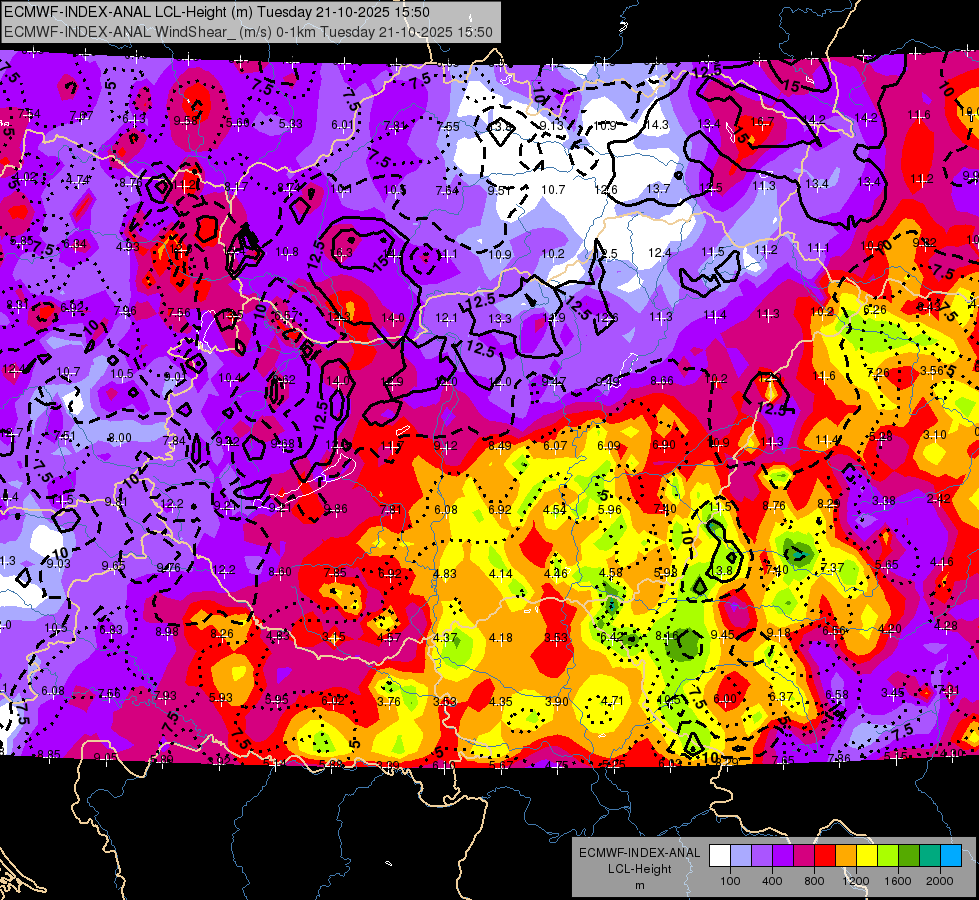Click the 4.37 grid value
The width and height of the screenshot is (979, 900).
[x=445, y=638]
